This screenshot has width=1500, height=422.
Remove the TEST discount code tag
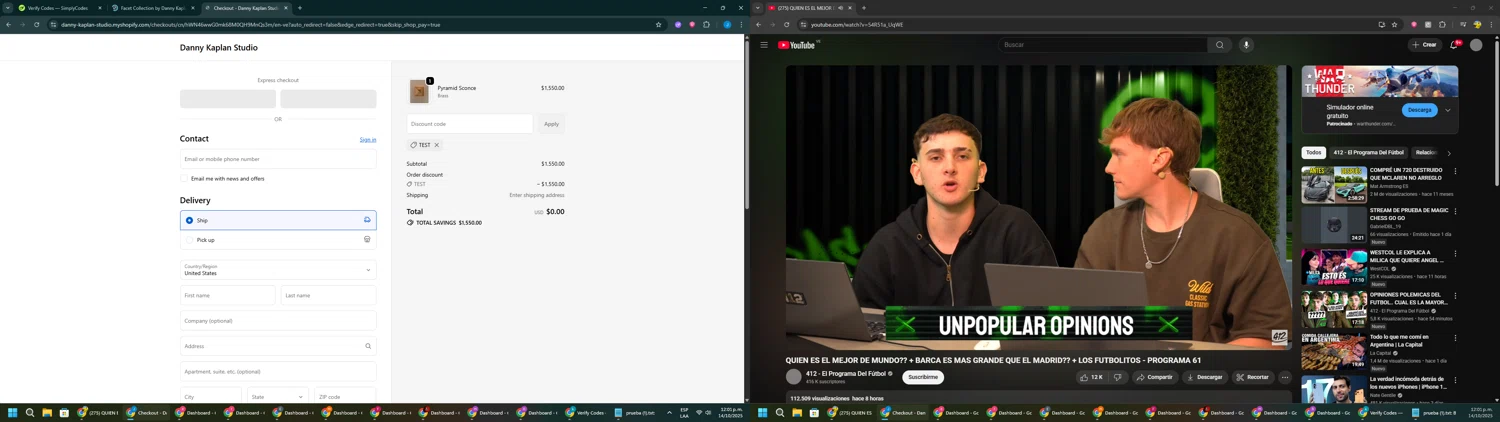tap(437, 145)
